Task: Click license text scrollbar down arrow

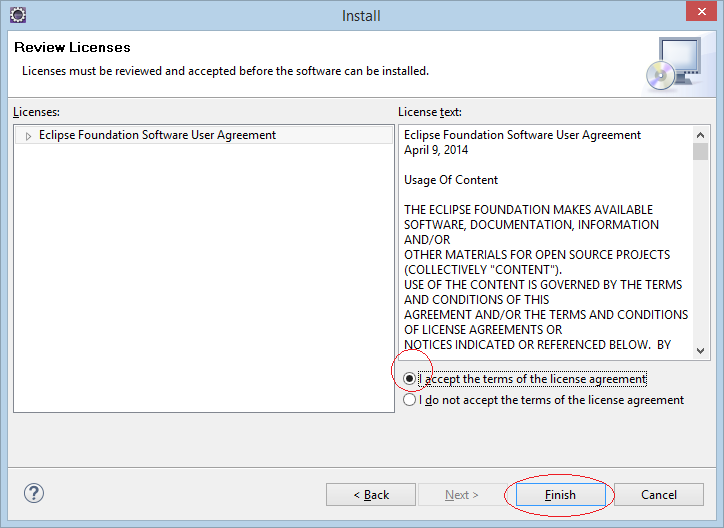Action: (700, 351)
